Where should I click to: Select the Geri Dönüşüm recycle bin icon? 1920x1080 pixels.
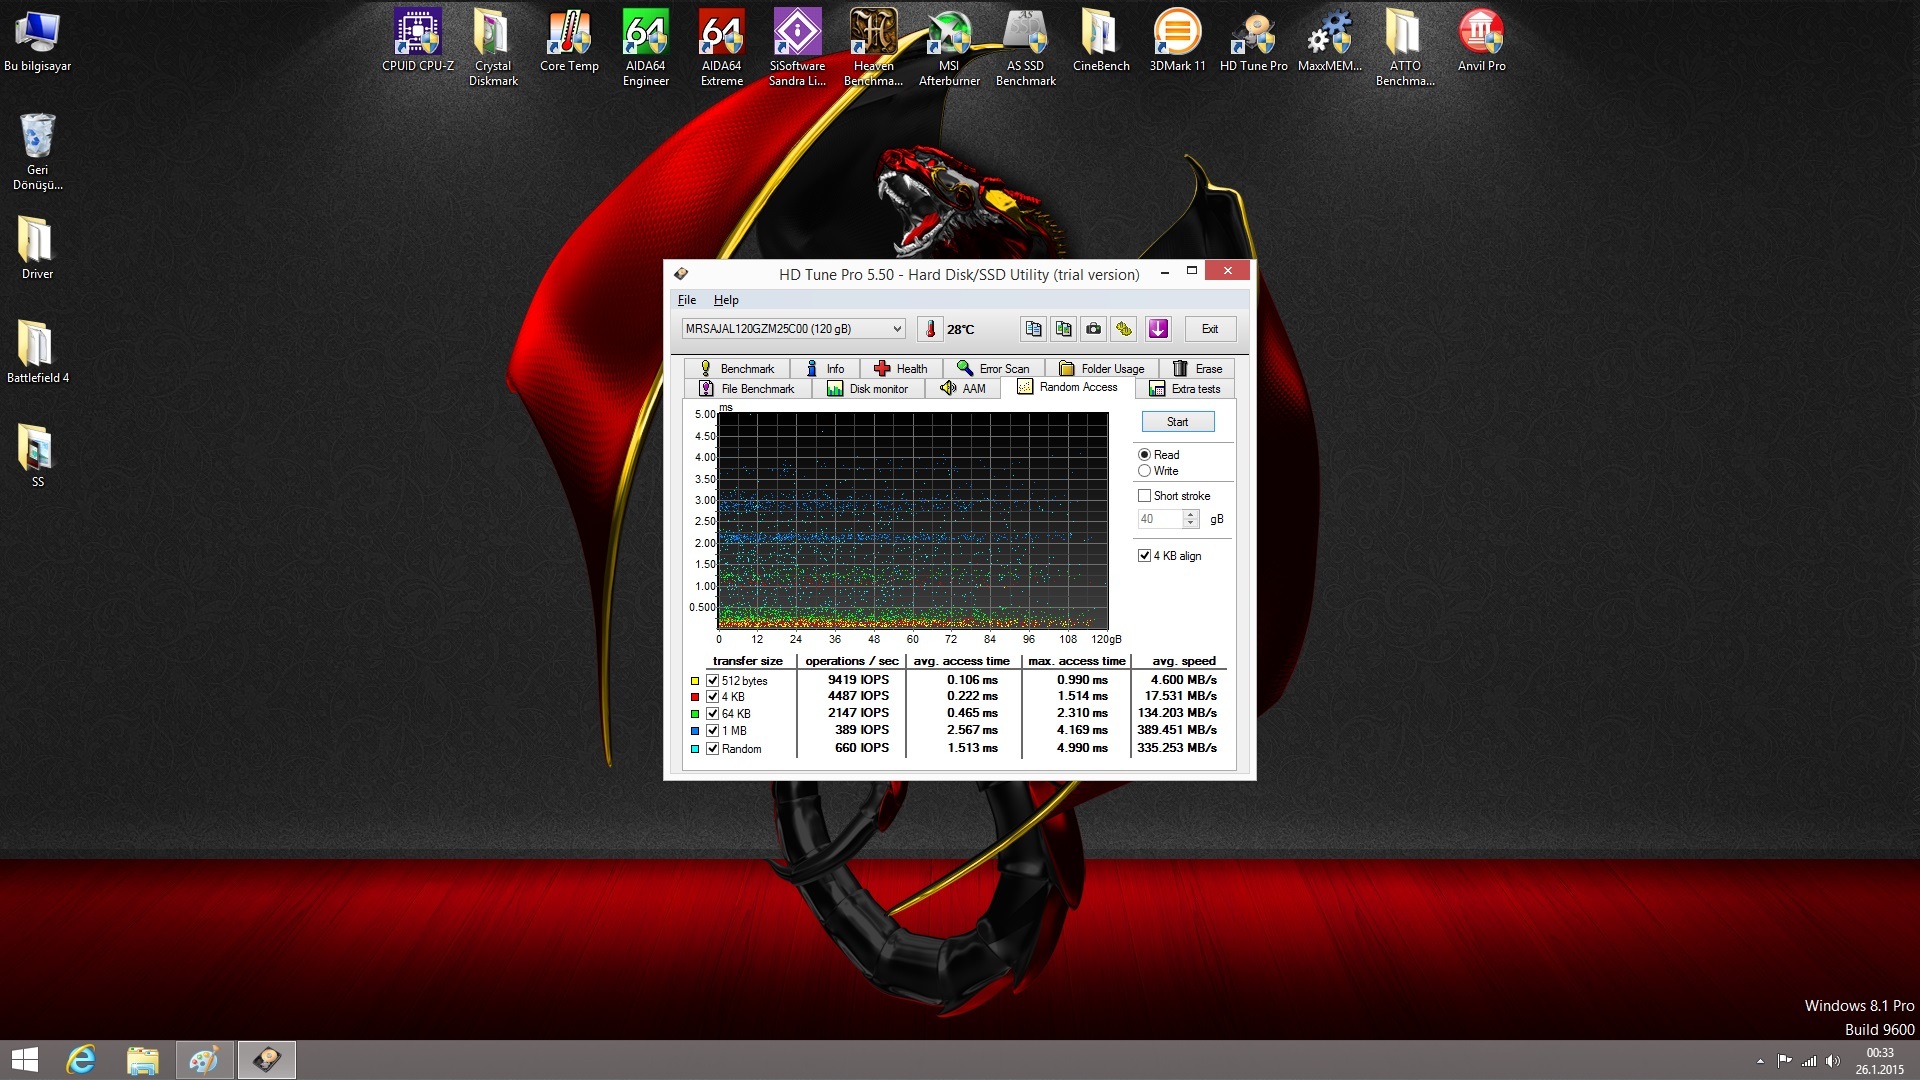point(38,151)
